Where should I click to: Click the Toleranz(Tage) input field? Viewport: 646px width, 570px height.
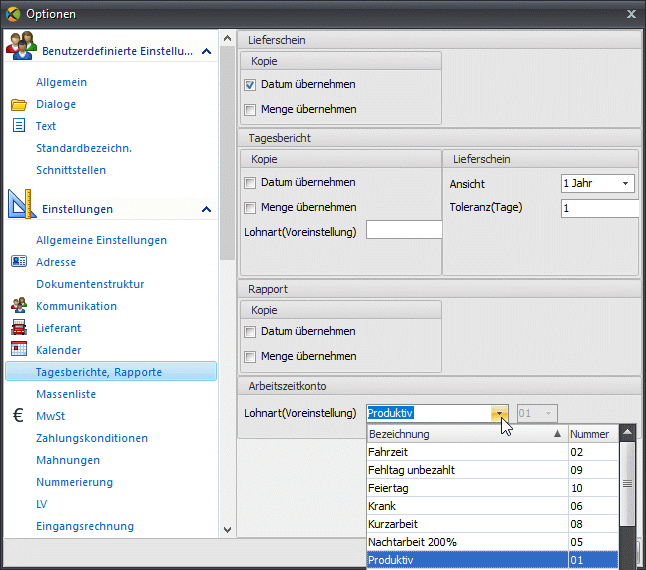coord(601,208)
